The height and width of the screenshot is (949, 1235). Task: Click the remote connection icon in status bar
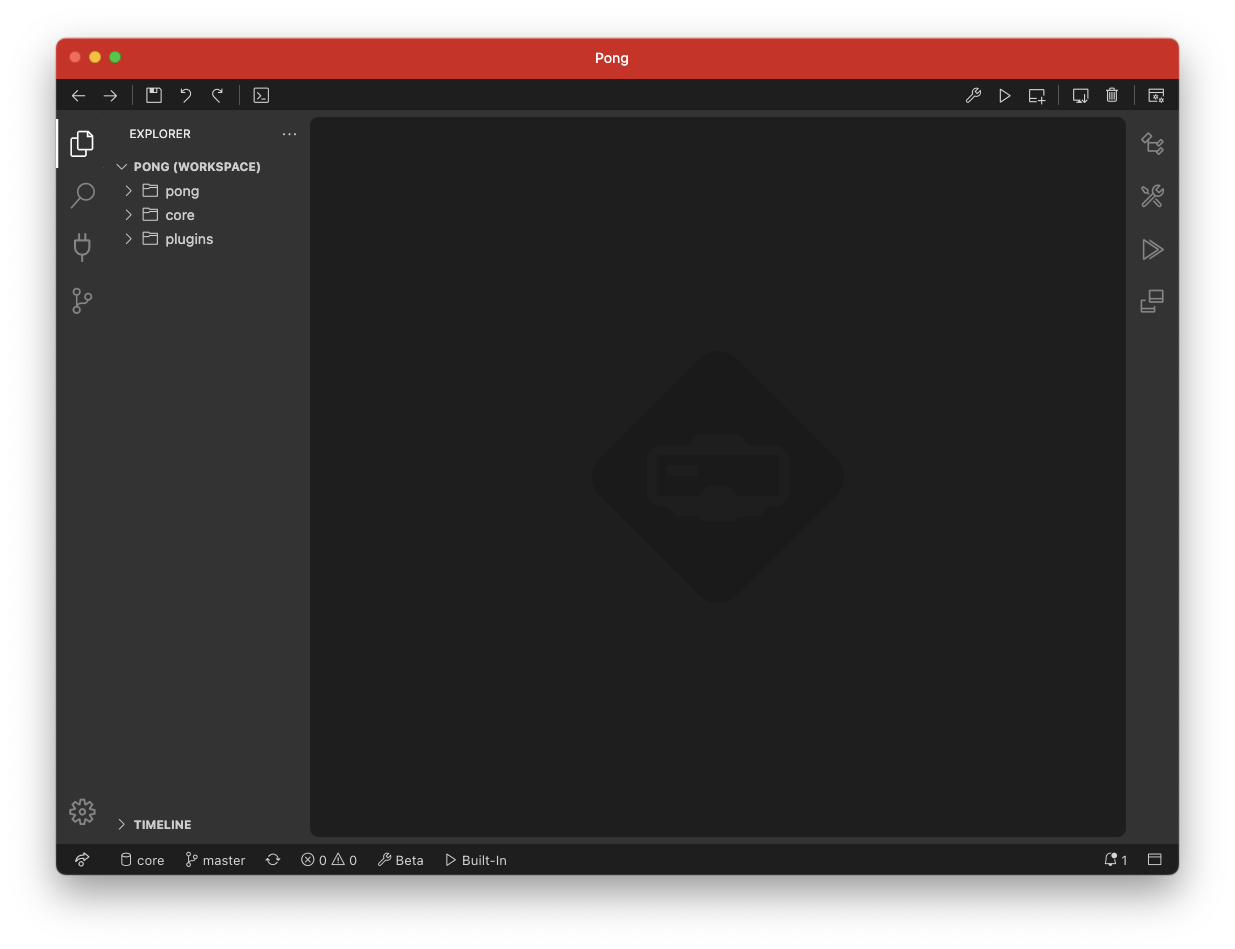[x=83, y=860]
